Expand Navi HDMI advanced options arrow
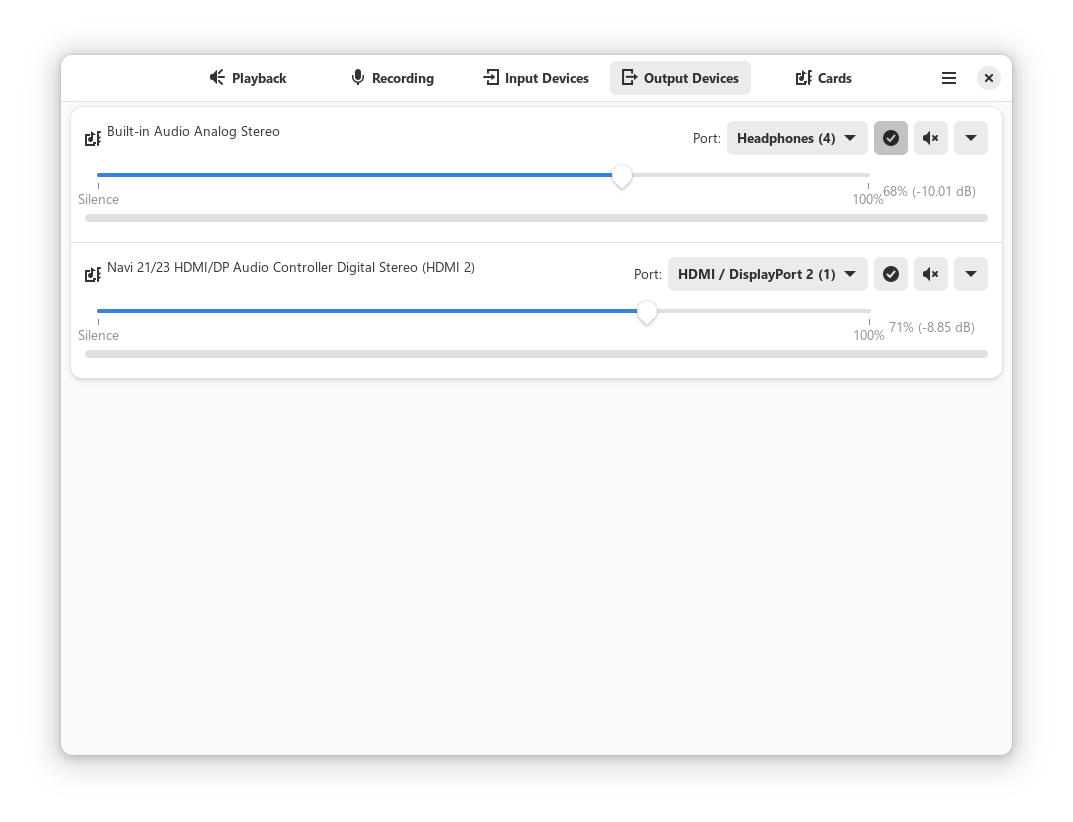Screen dimensions: 1073x822 pyautogui.click(x=971, y=274)
